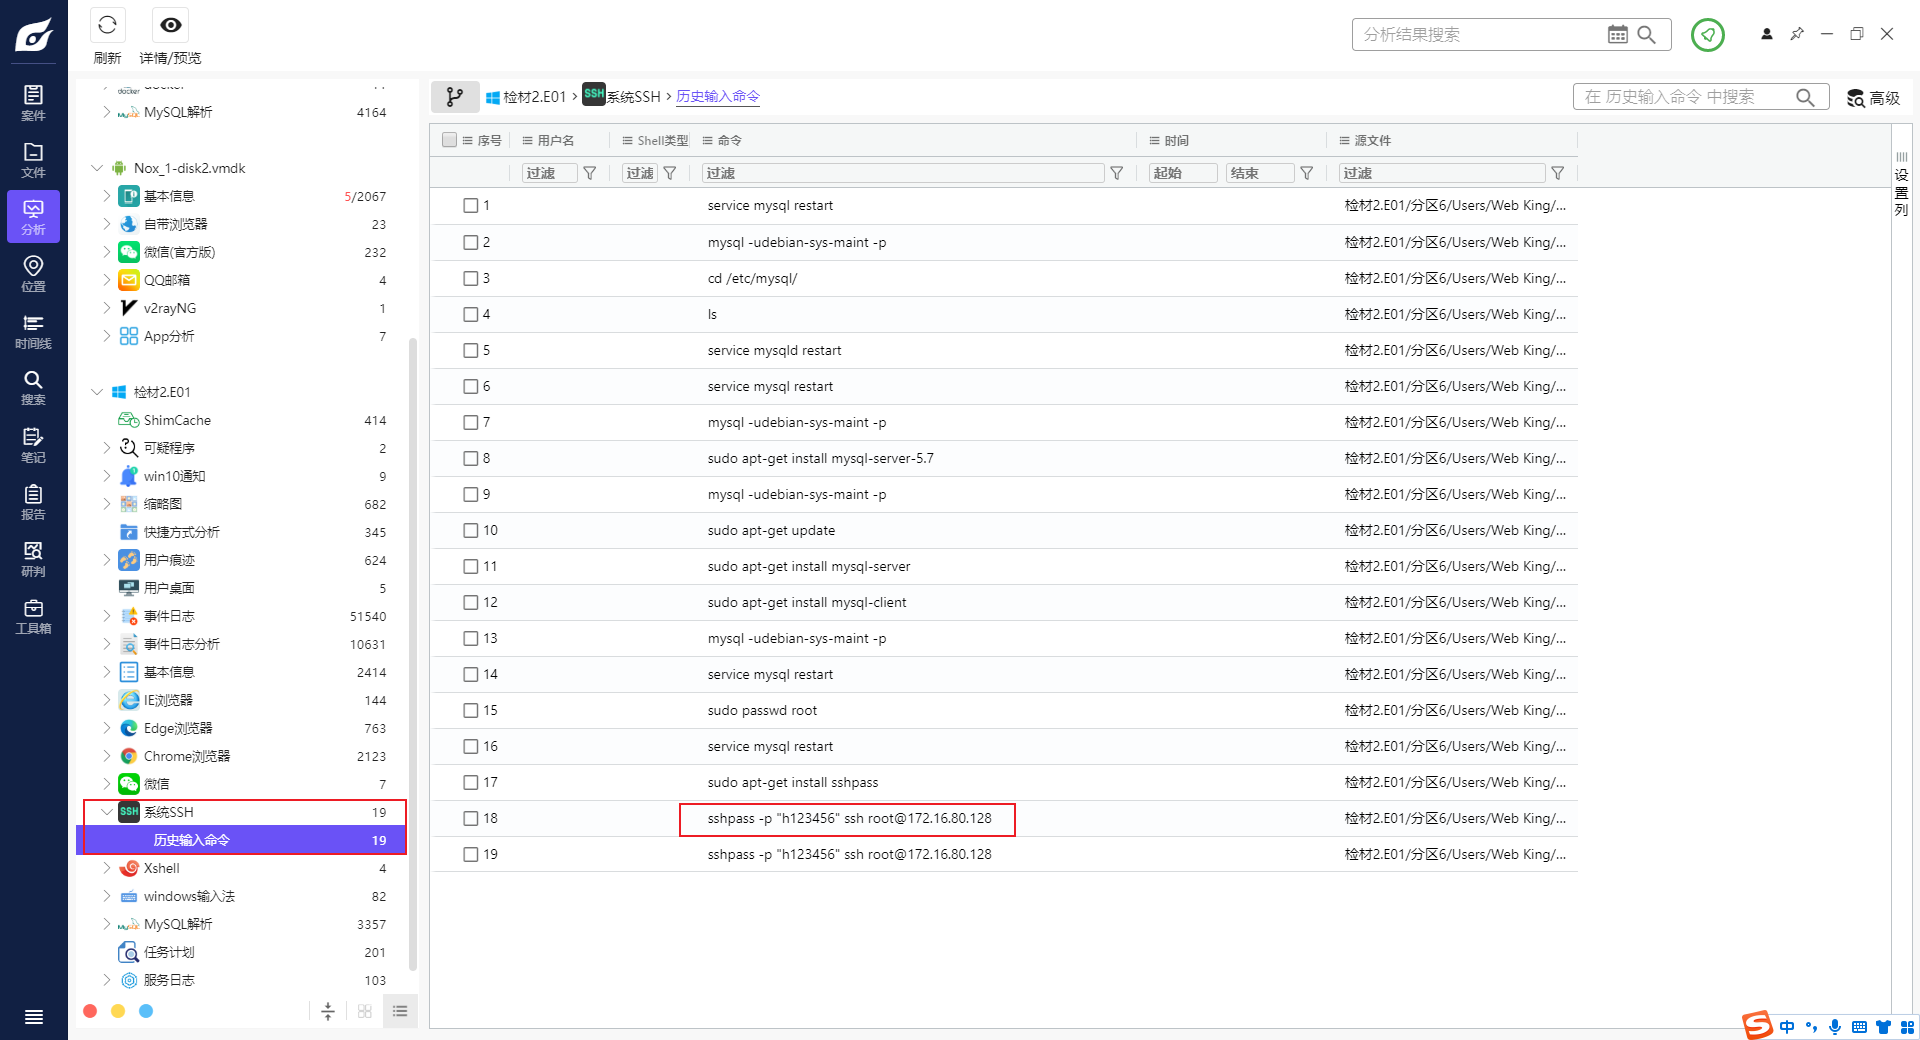Click the green compass navigation icon
The width and height of the screenshot is (1920, 1040).
pos(1707,35)
